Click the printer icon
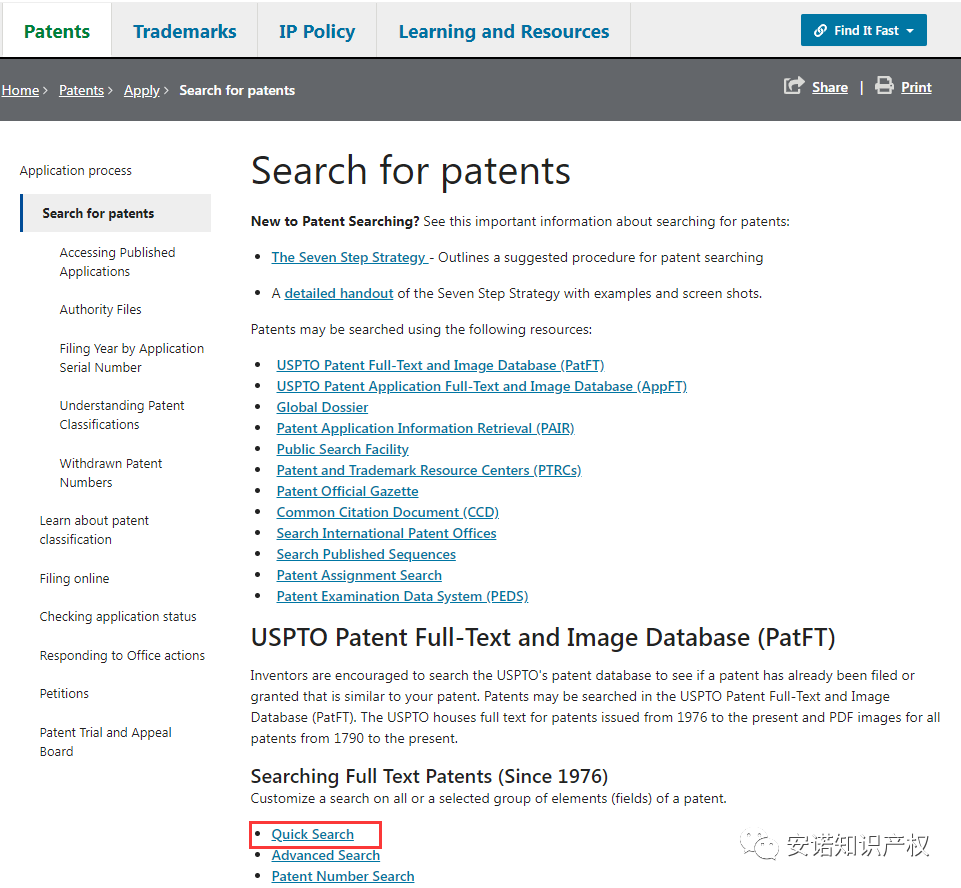 tap(884, 85)
